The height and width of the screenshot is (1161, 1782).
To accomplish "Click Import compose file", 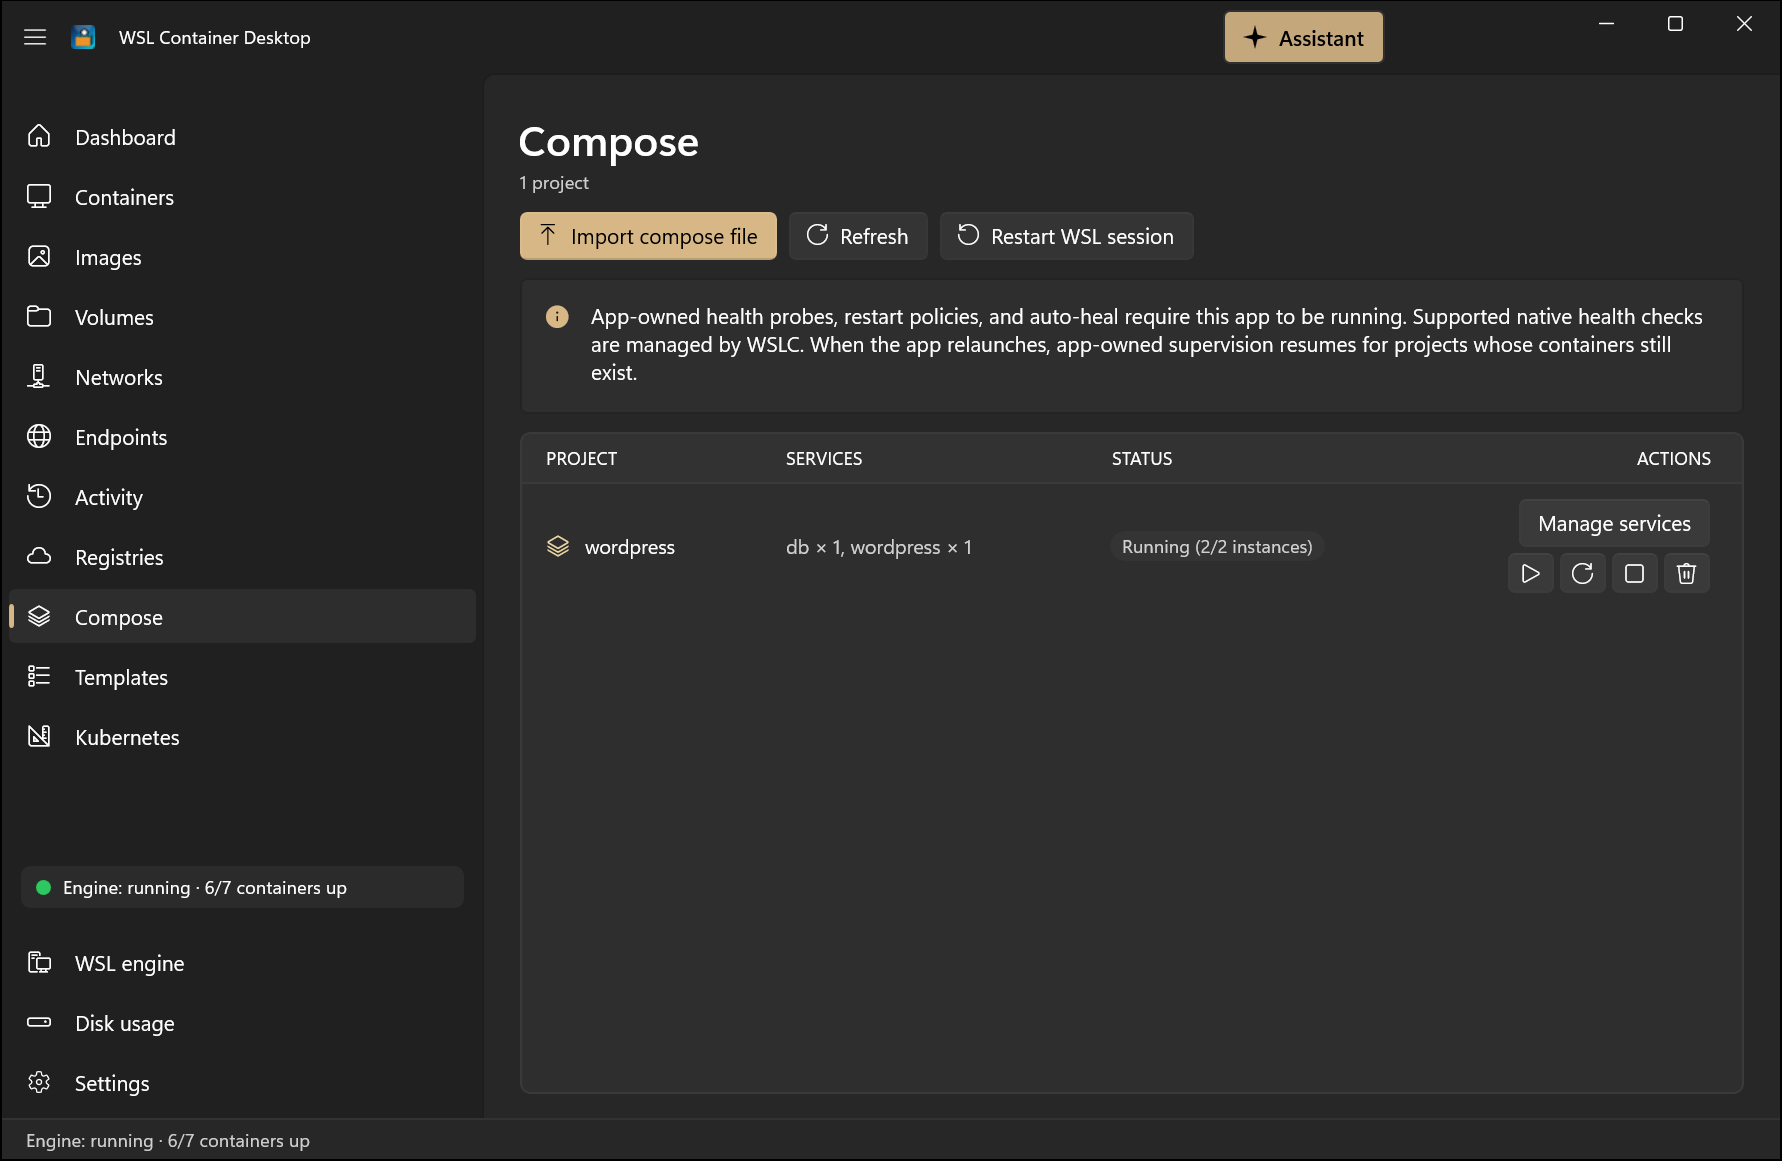I will (648, 236).
